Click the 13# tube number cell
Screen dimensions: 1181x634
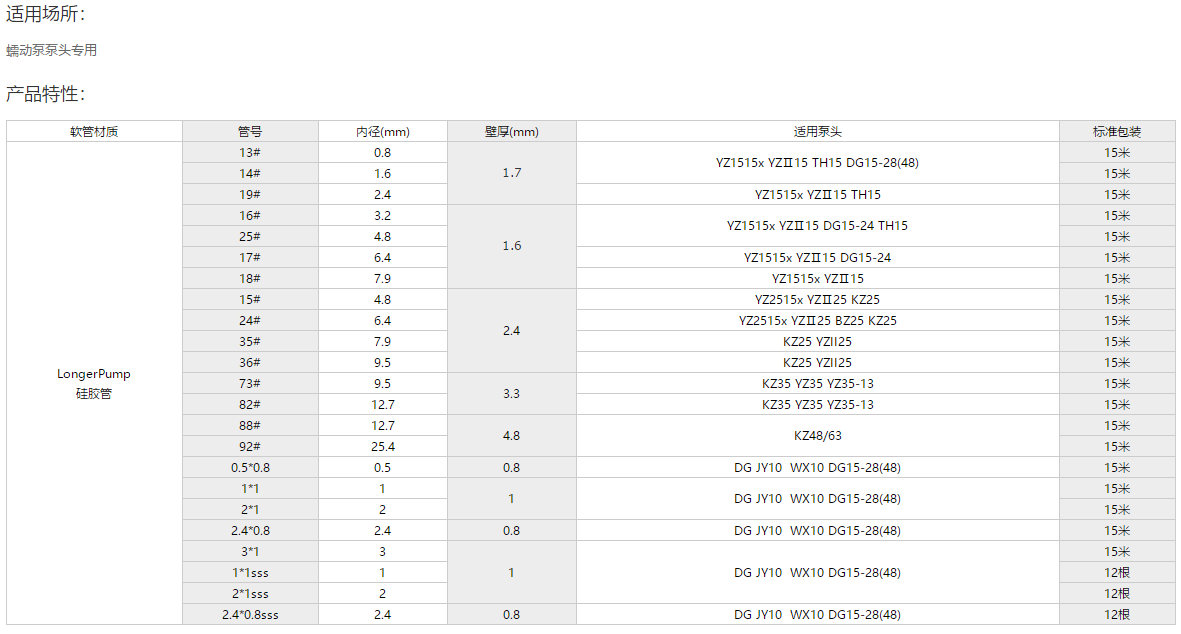[250, 153]
